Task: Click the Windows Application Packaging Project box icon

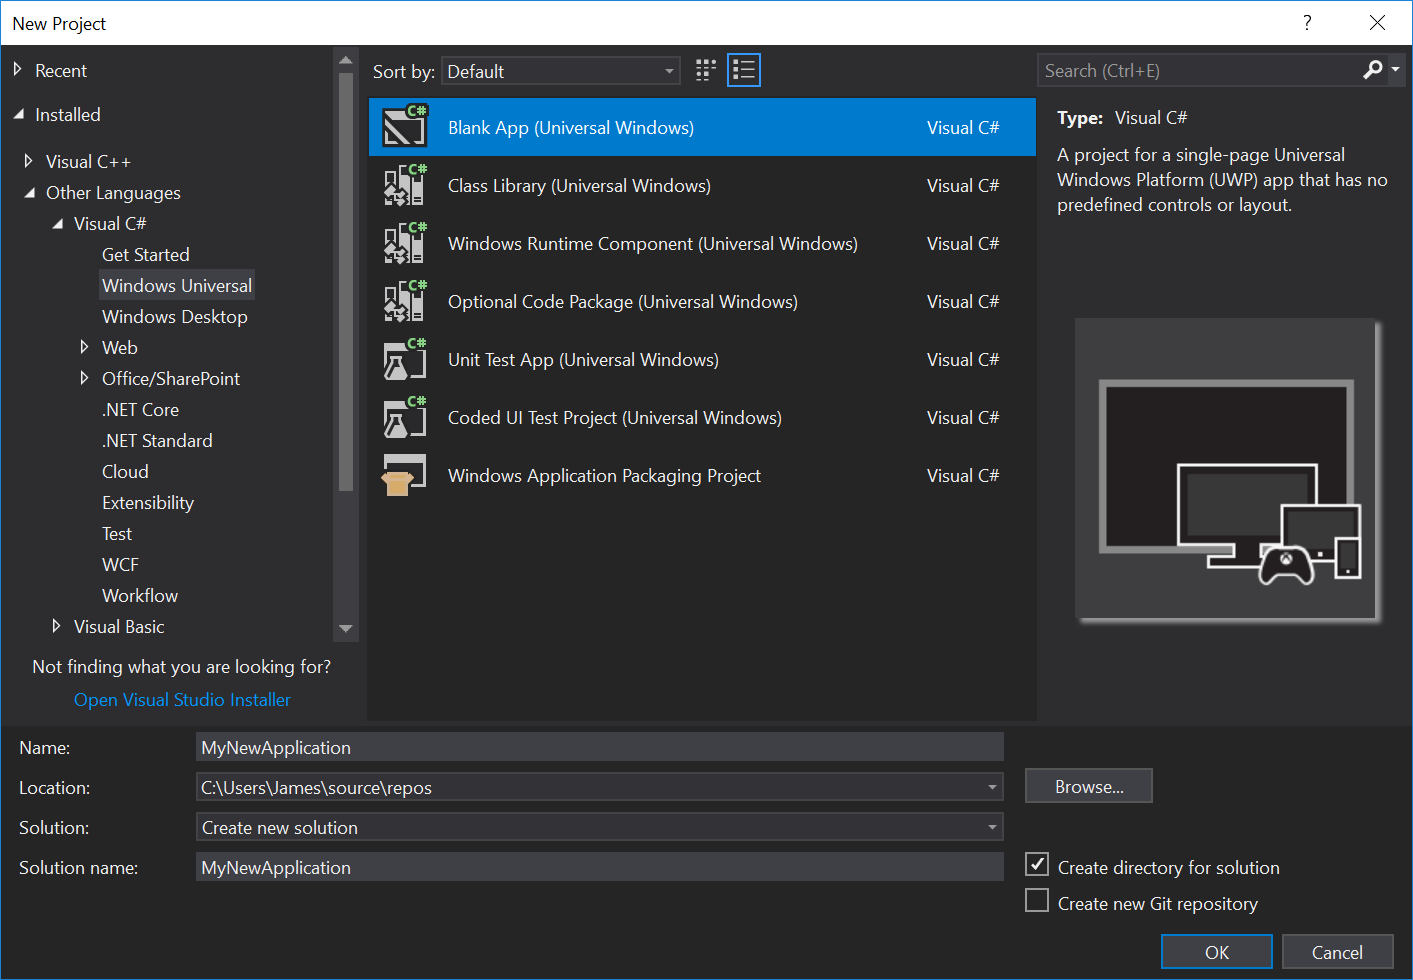Action: click(x=404, y=475)
